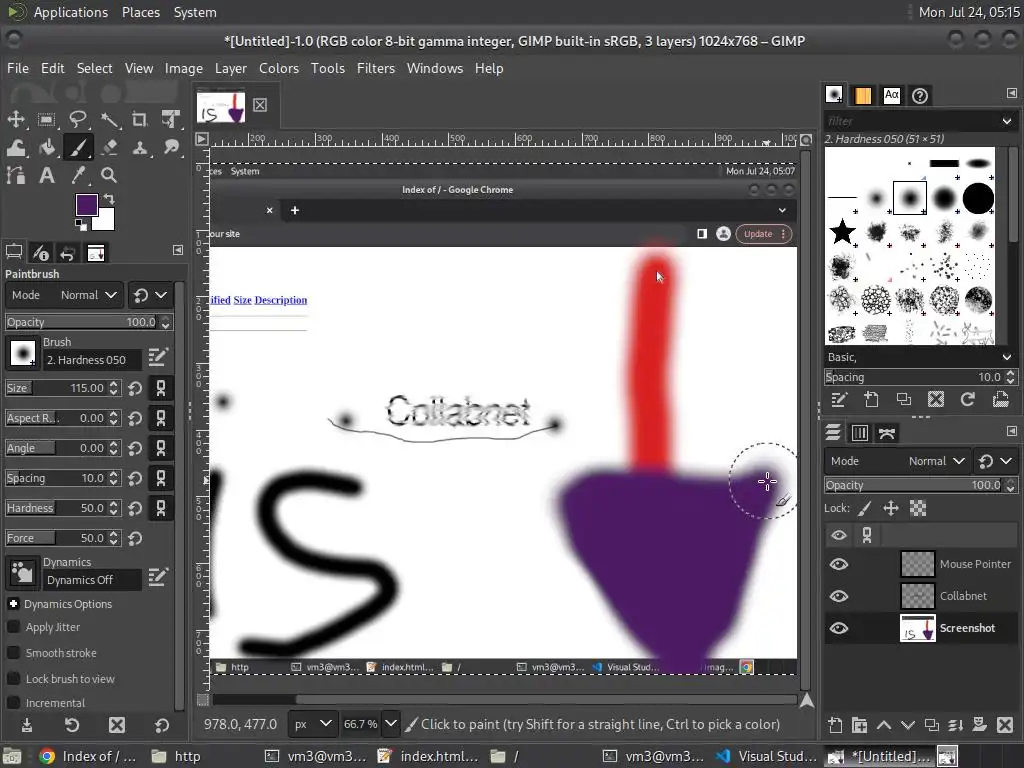Screen dimensions: 1024x768
Task: Enable Apply Jitter checkbox
Action: tap(13, 627)
